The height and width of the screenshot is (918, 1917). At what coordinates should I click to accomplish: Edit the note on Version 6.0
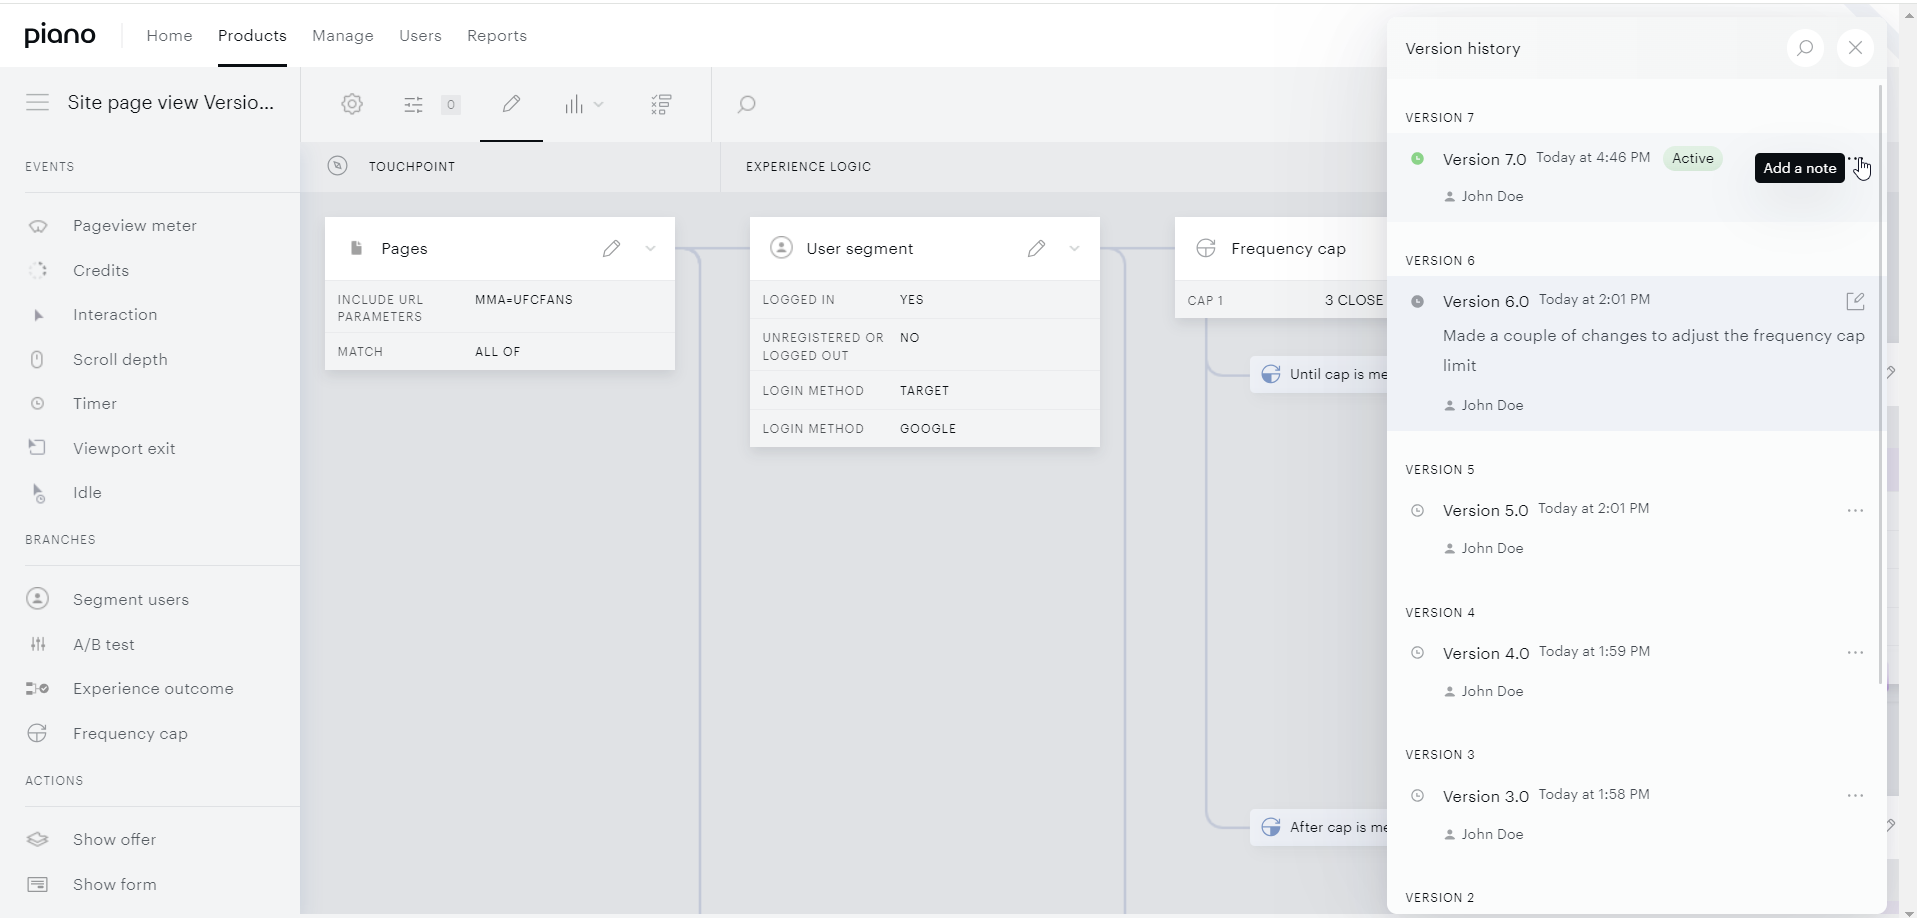[1855, 301]
